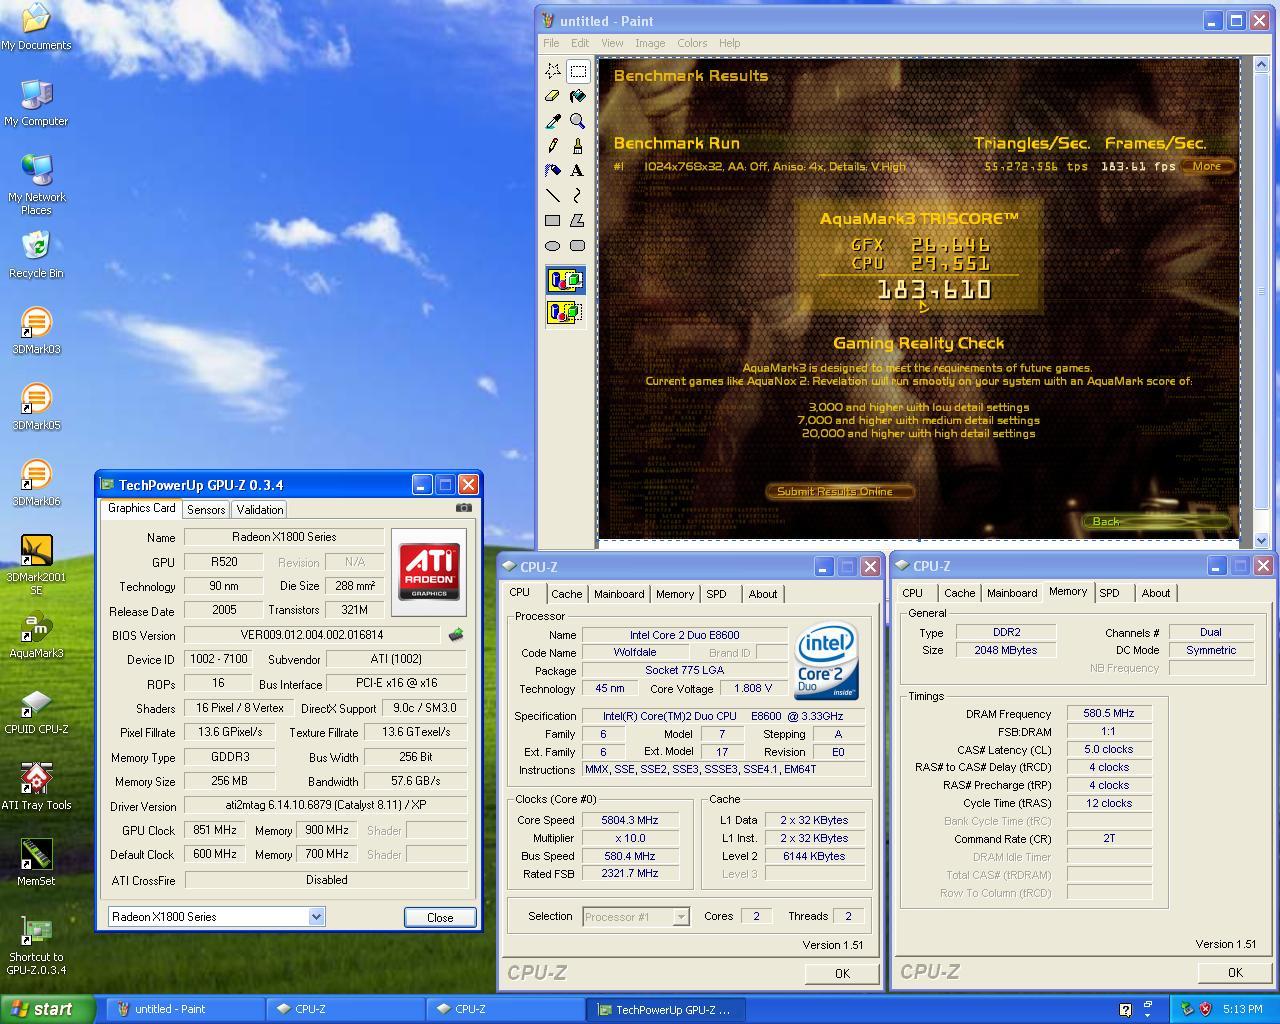This screenshot has width=1280, height=1024.
Task: Switch to the Validation tab in GPU-Z
Action: click(x=260, y=510)
